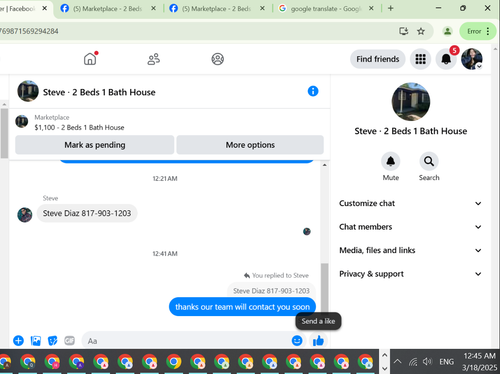The height and width of the screenshot is (374, 500).
Task: Open the network Wi-Fi tray icon
Action: coord(413,362)
